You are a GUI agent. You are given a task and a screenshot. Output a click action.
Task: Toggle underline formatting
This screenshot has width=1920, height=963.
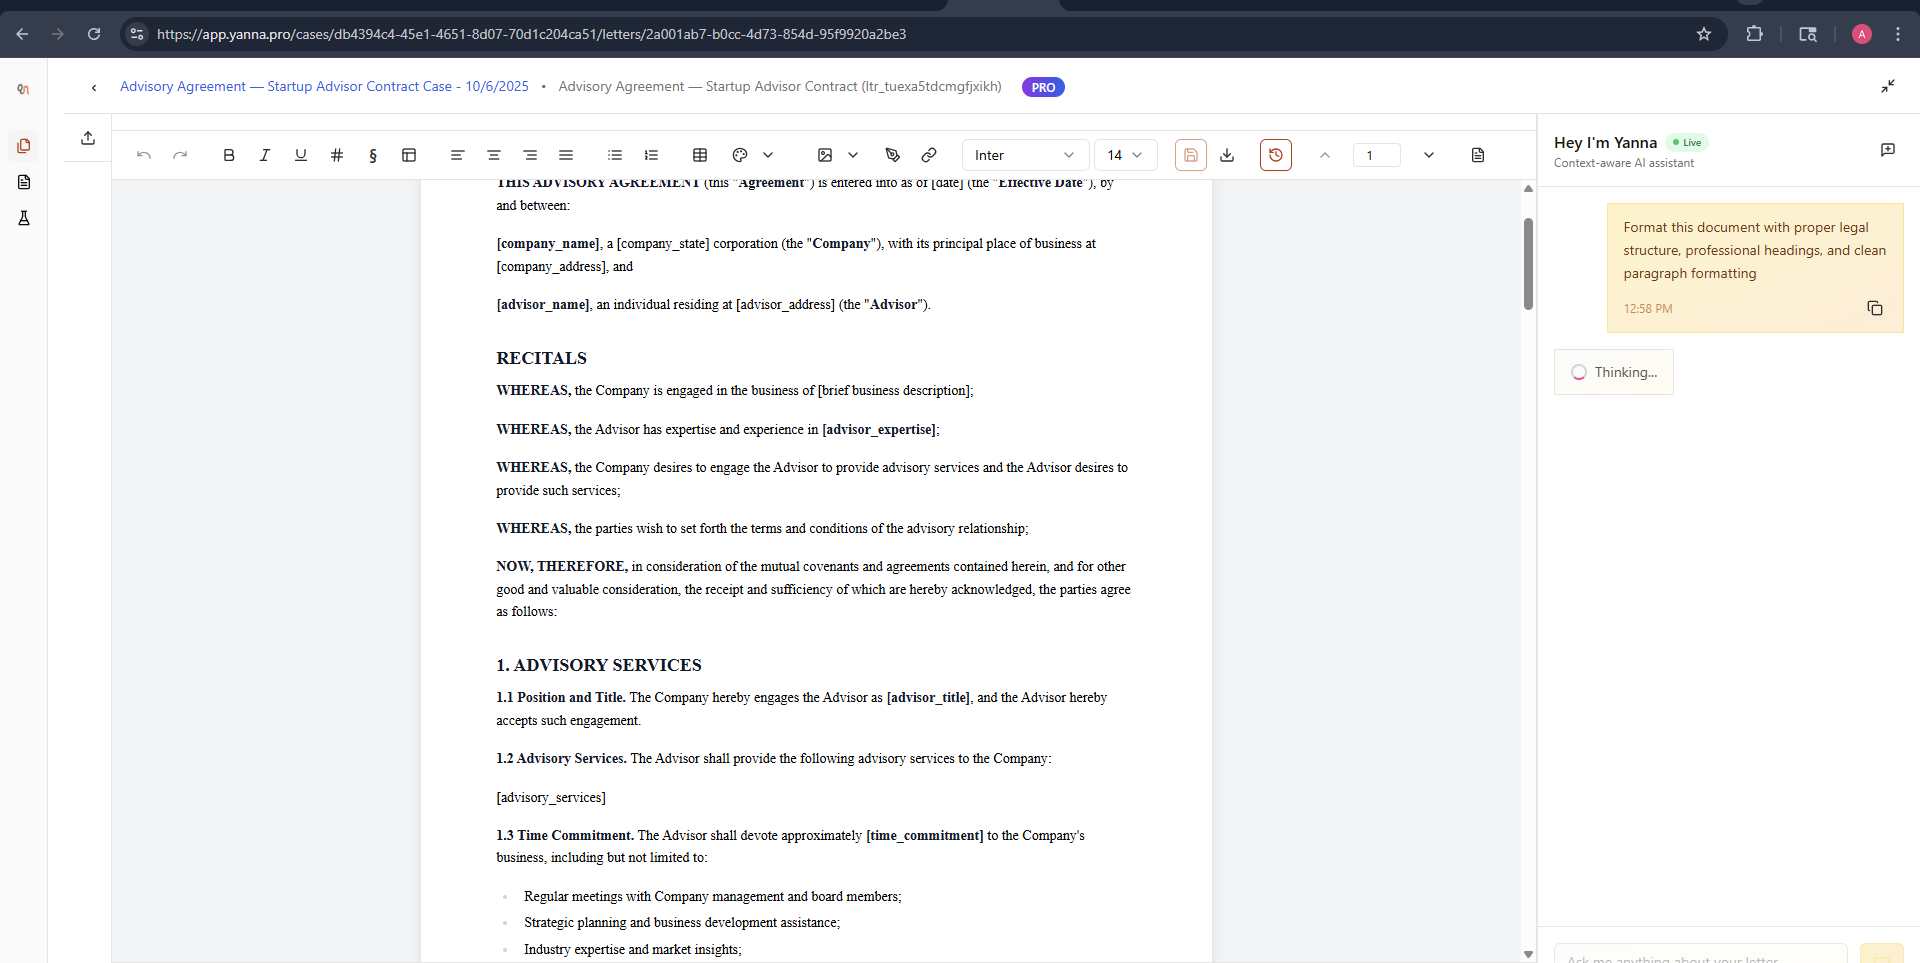pyautogui.click(x=301, y=155)
